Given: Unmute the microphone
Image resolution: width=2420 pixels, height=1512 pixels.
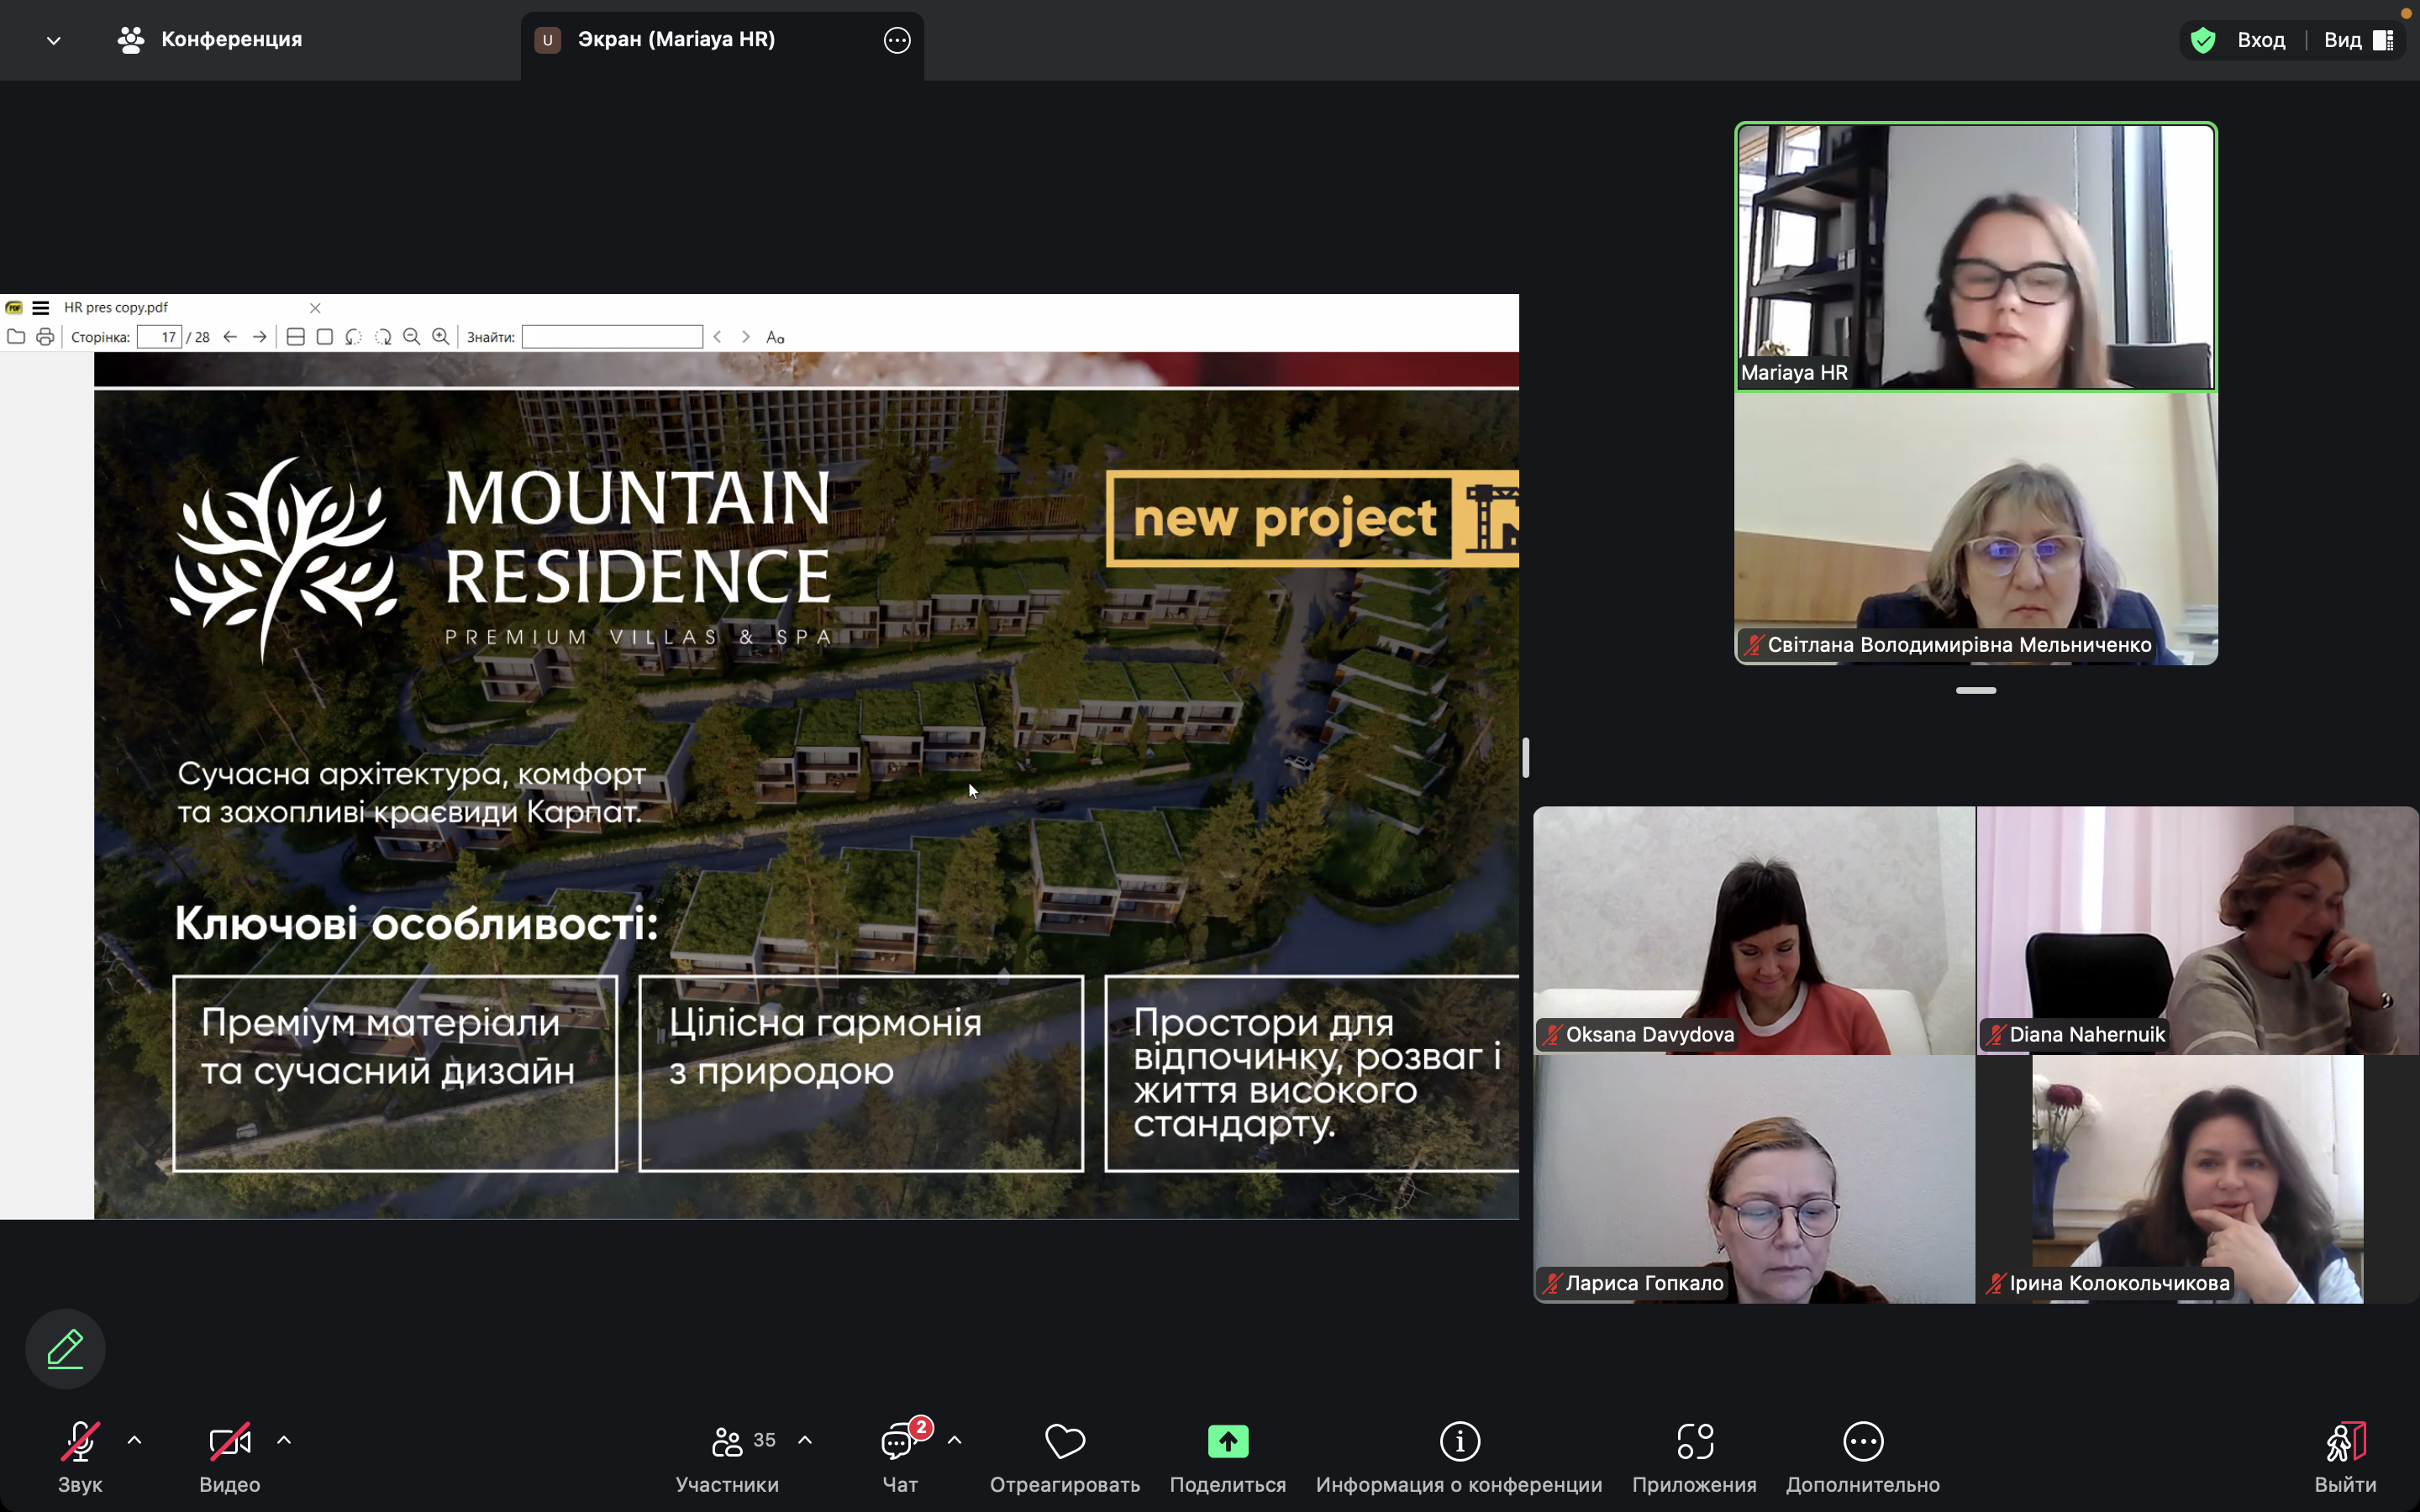Looking at the screenshot, I should coord(80,1441).
